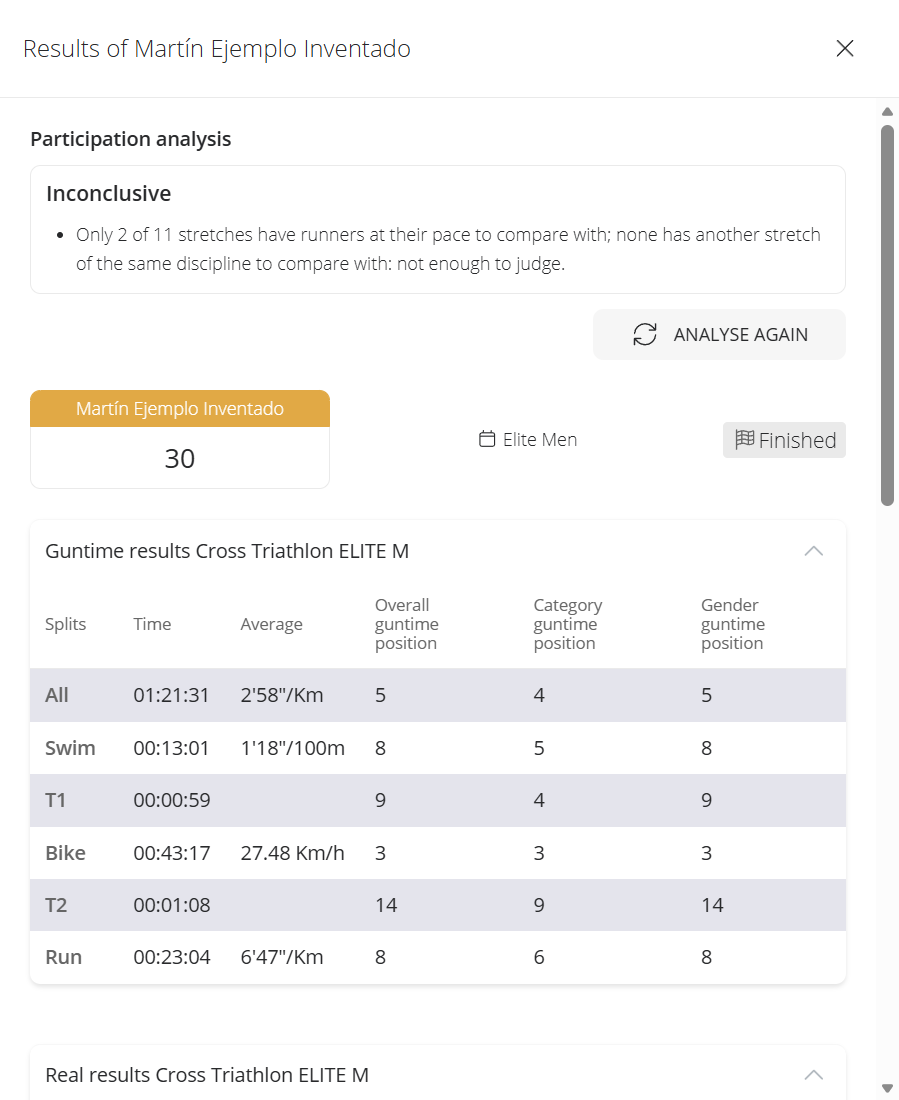The height and width of the screenshot is (1100, 899).
Task: Click T2 overall guntime position 14
Action: (386, 905)
